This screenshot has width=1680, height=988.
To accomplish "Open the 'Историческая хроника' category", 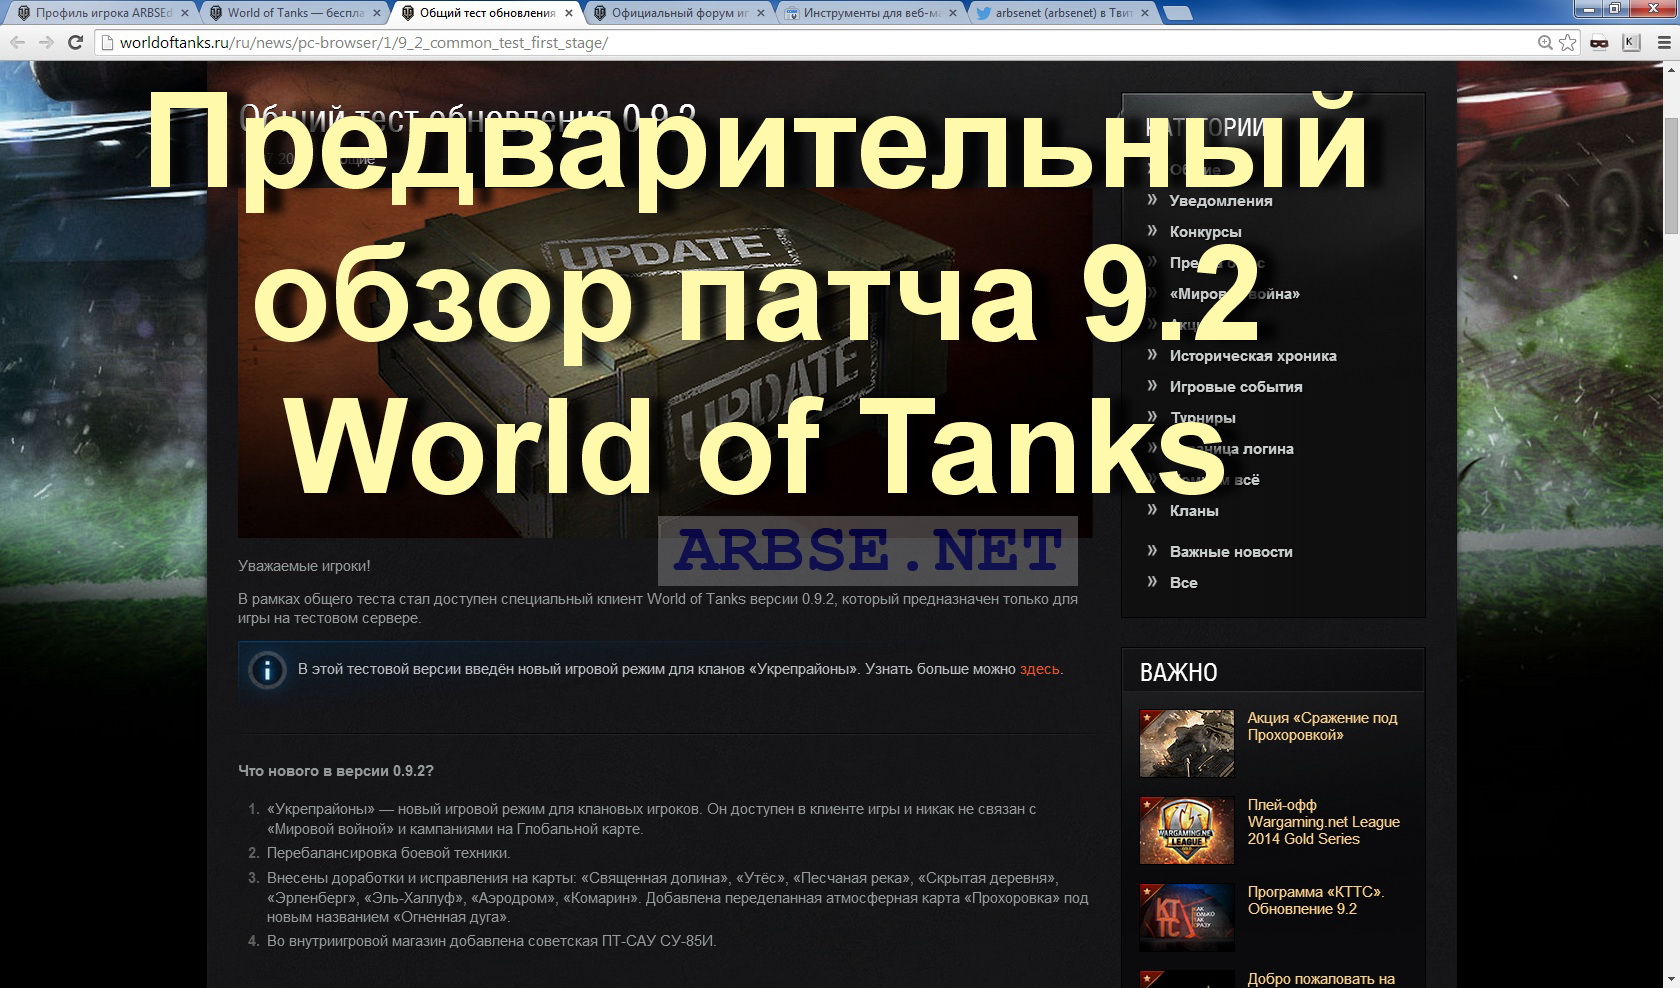I will coord(1253,356).
